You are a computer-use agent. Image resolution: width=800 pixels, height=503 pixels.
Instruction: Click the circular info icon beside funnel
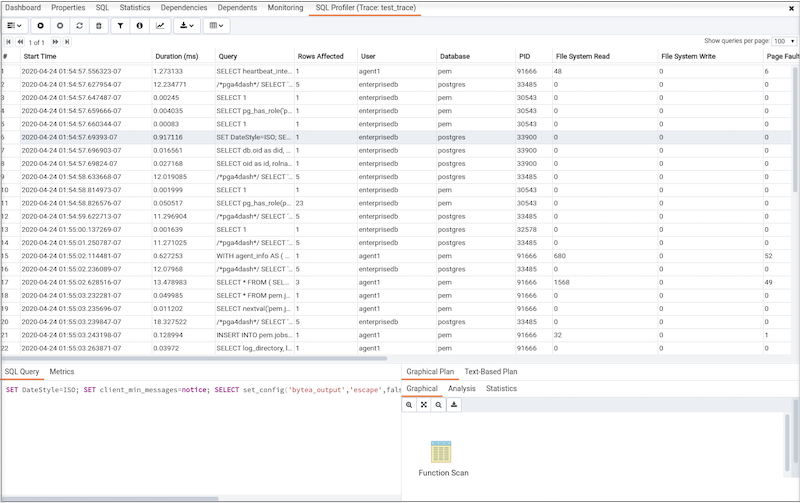[x=140, y=26]
